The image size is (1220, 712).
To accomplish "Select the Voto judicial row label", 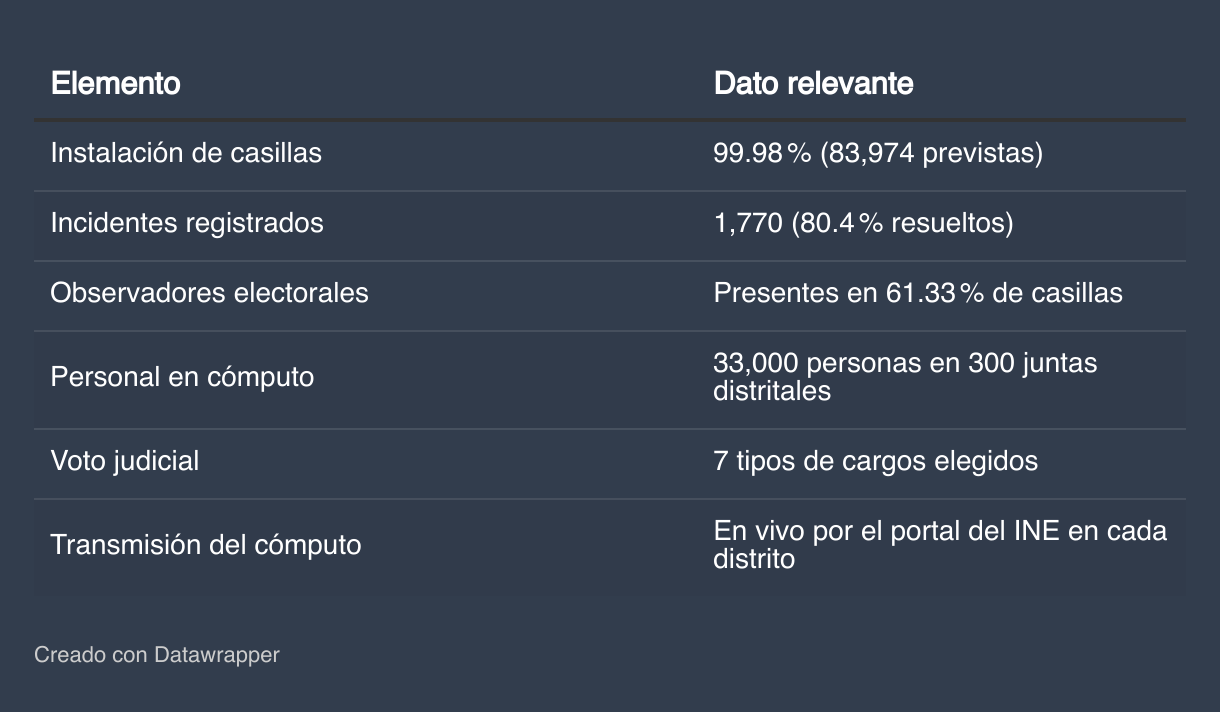I will point(125,460).
